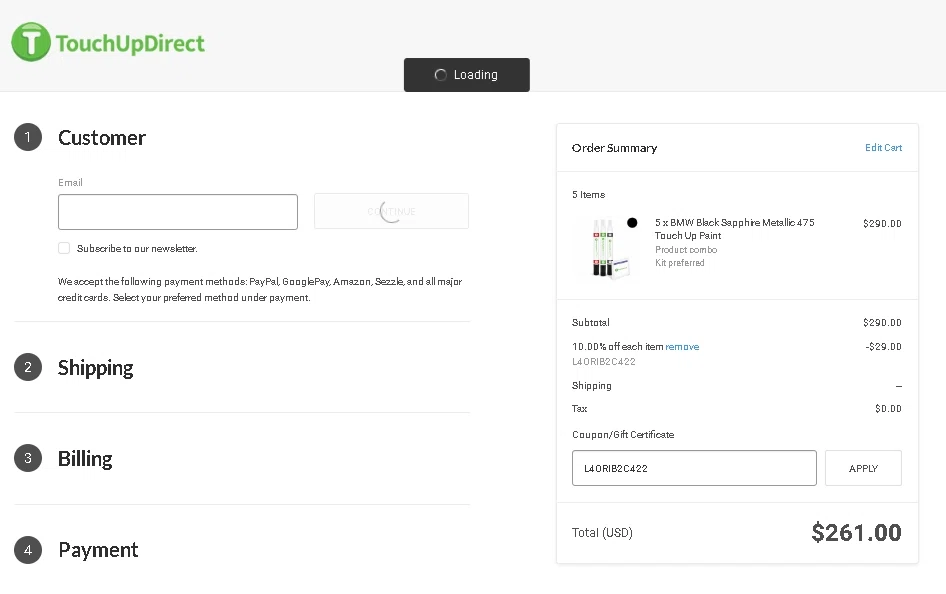Screen dimensions: 946x594
Task: Click the Loading spinner indicator
Action: click(441, 75)
